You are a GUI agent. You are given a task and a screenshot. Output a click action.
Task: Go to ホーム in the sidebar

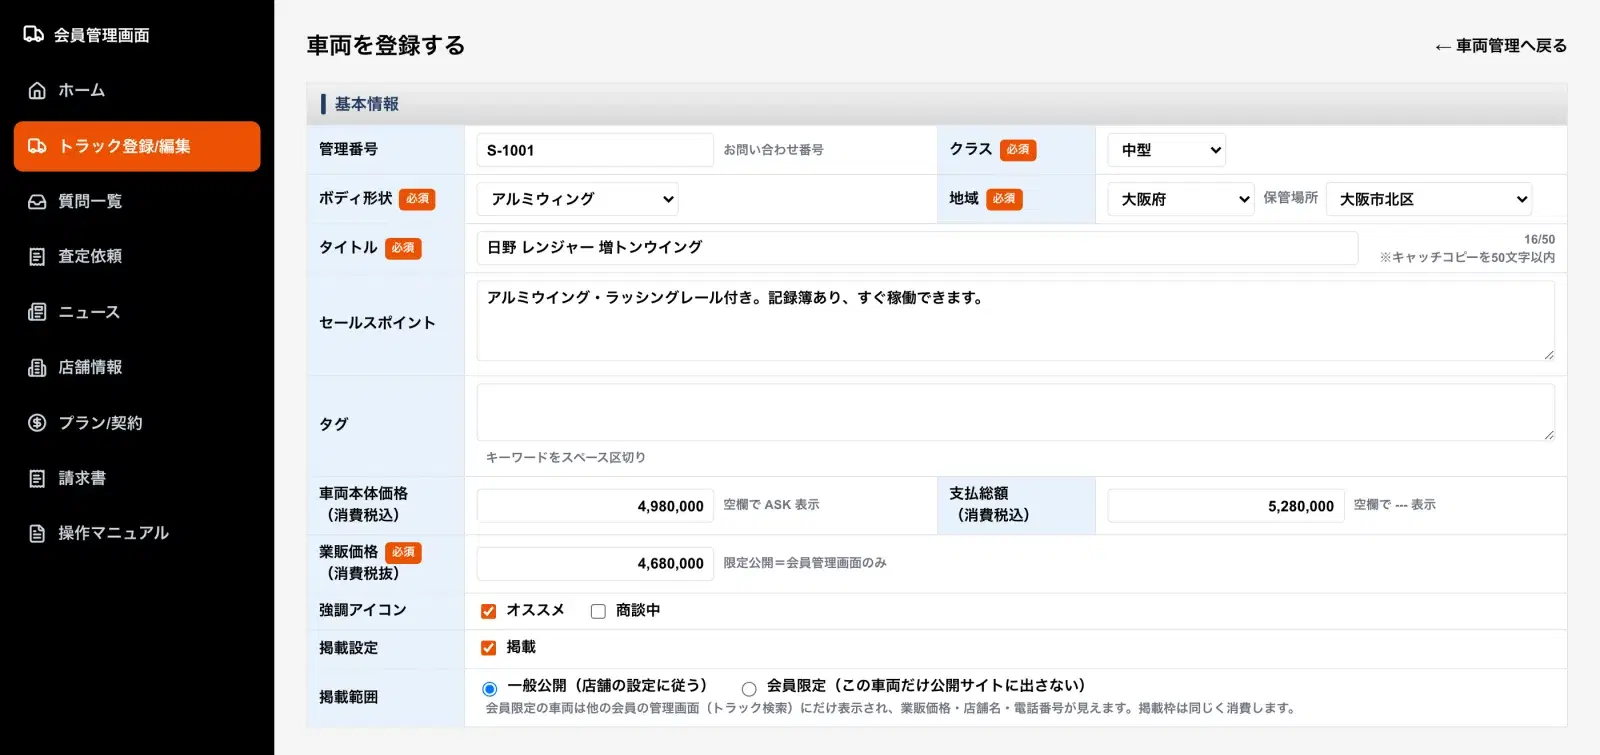click(137, 91)
